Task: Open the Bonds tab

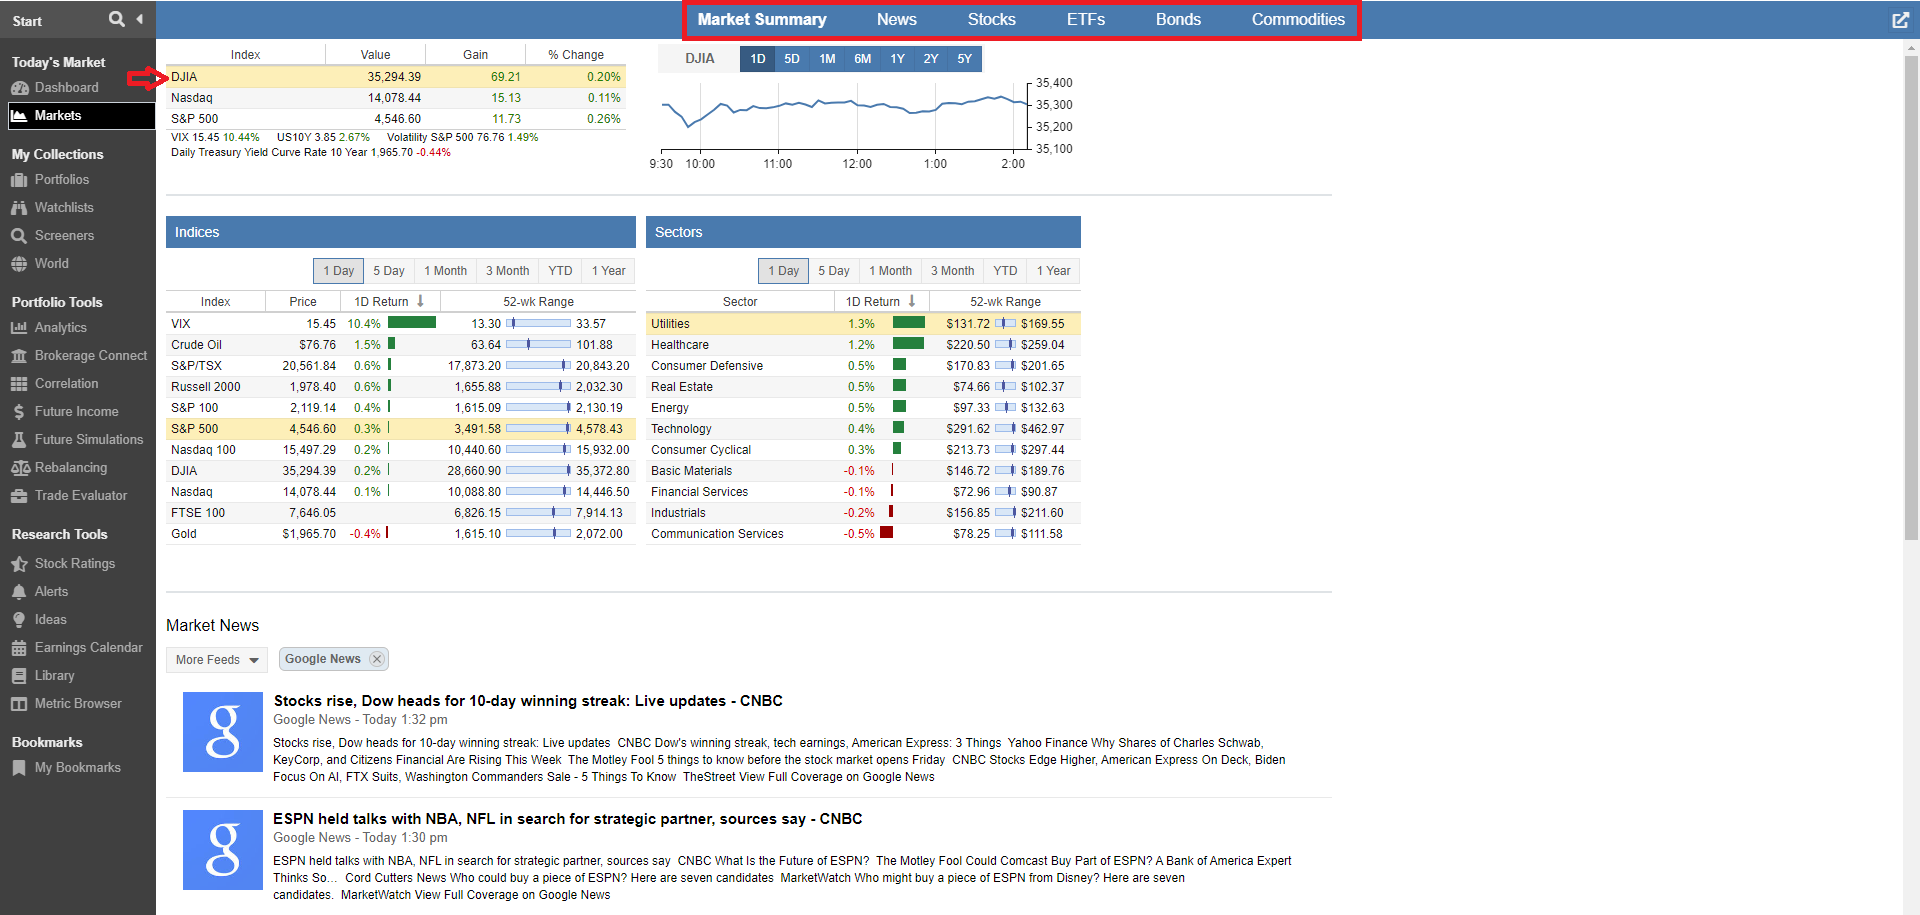Action: [1178, 19]
